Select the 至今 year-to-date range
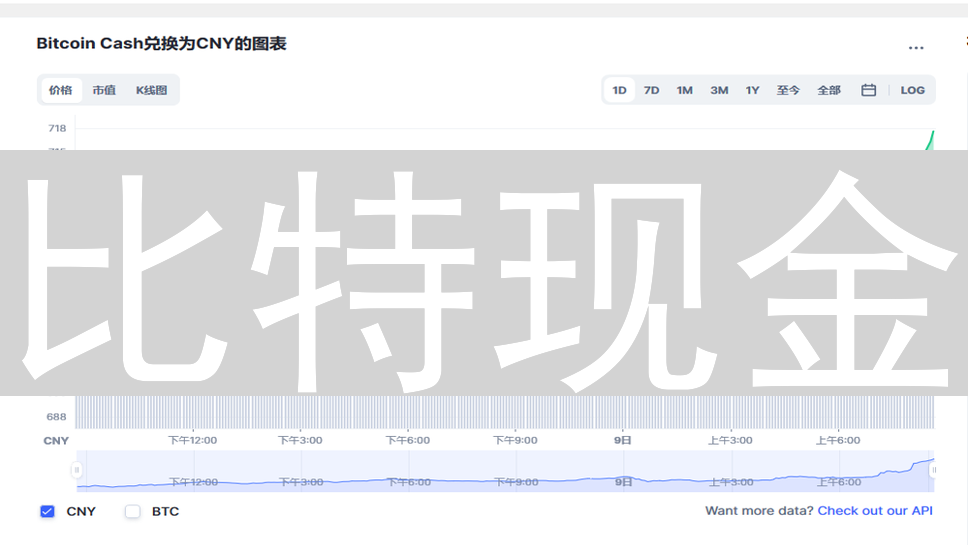Viewport: 968px width, 545px height. (x=788, y=90)
